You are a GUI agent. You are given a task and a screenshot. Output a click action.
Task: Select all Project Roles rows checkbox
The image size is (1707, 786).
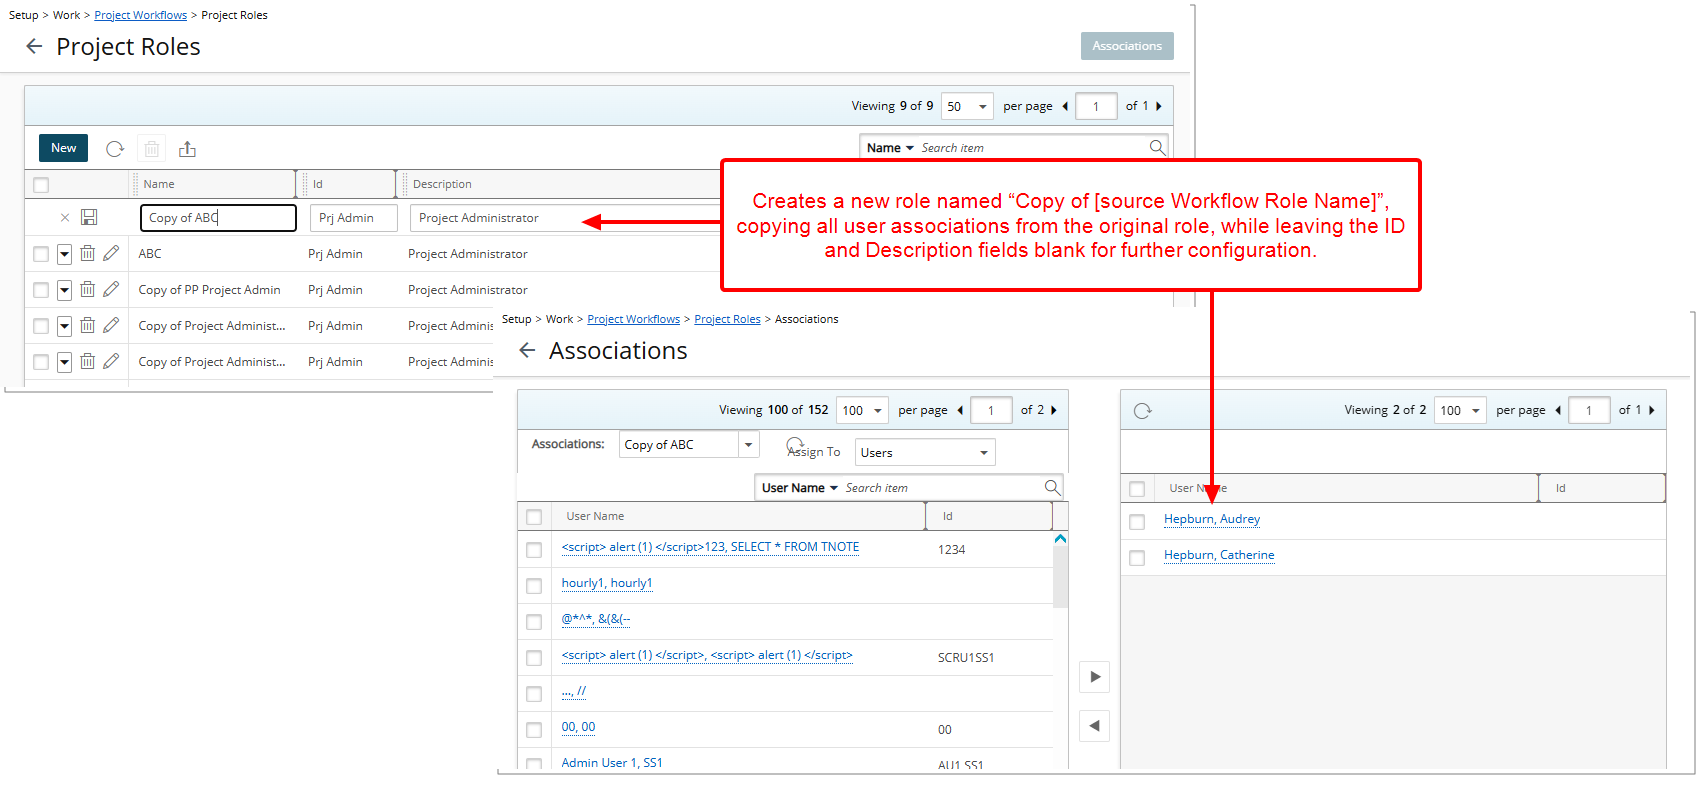coord(41,185)
